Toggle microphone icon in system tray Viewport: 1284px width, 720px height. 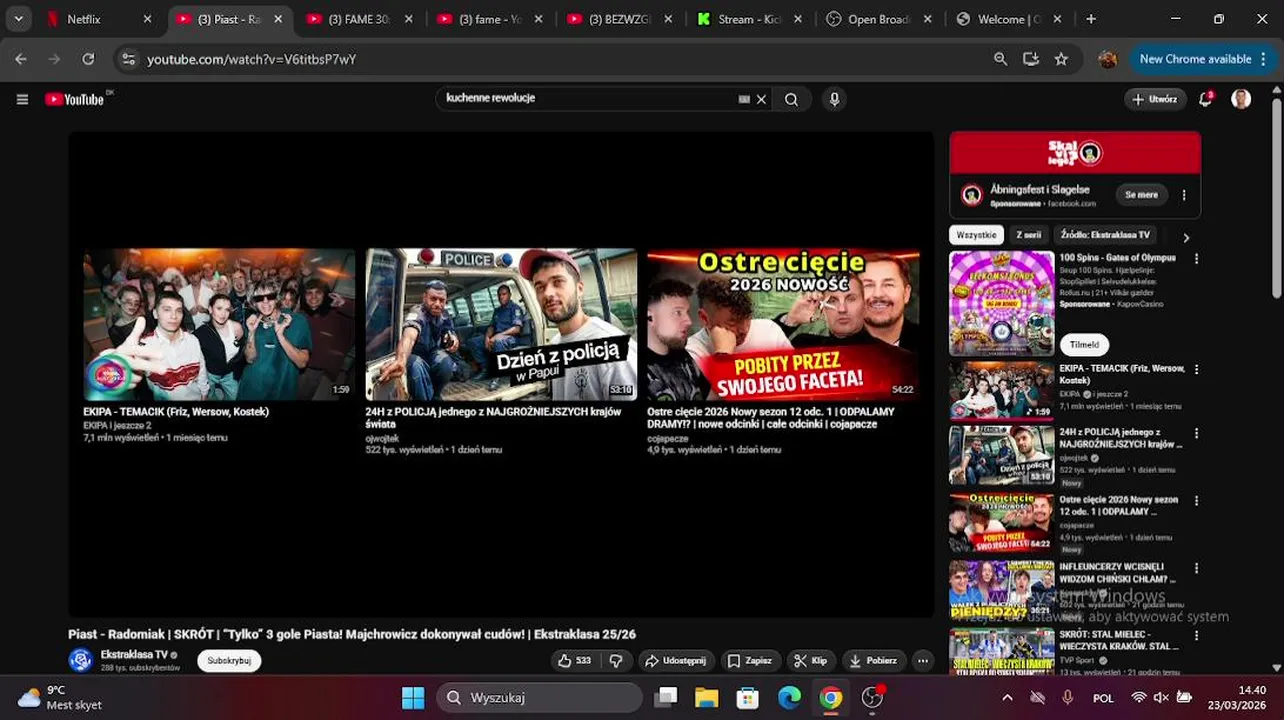pos(1067,698)
